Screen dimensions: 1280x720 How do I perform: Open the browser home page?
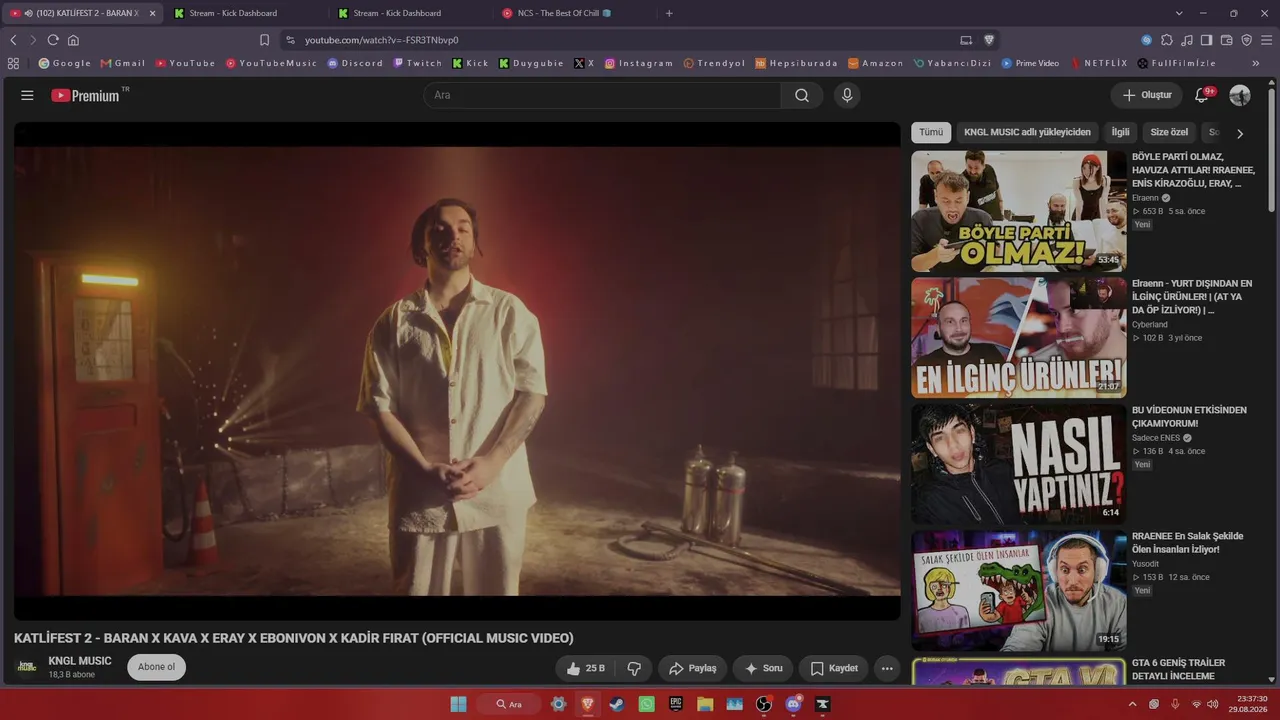coord(73,40)
